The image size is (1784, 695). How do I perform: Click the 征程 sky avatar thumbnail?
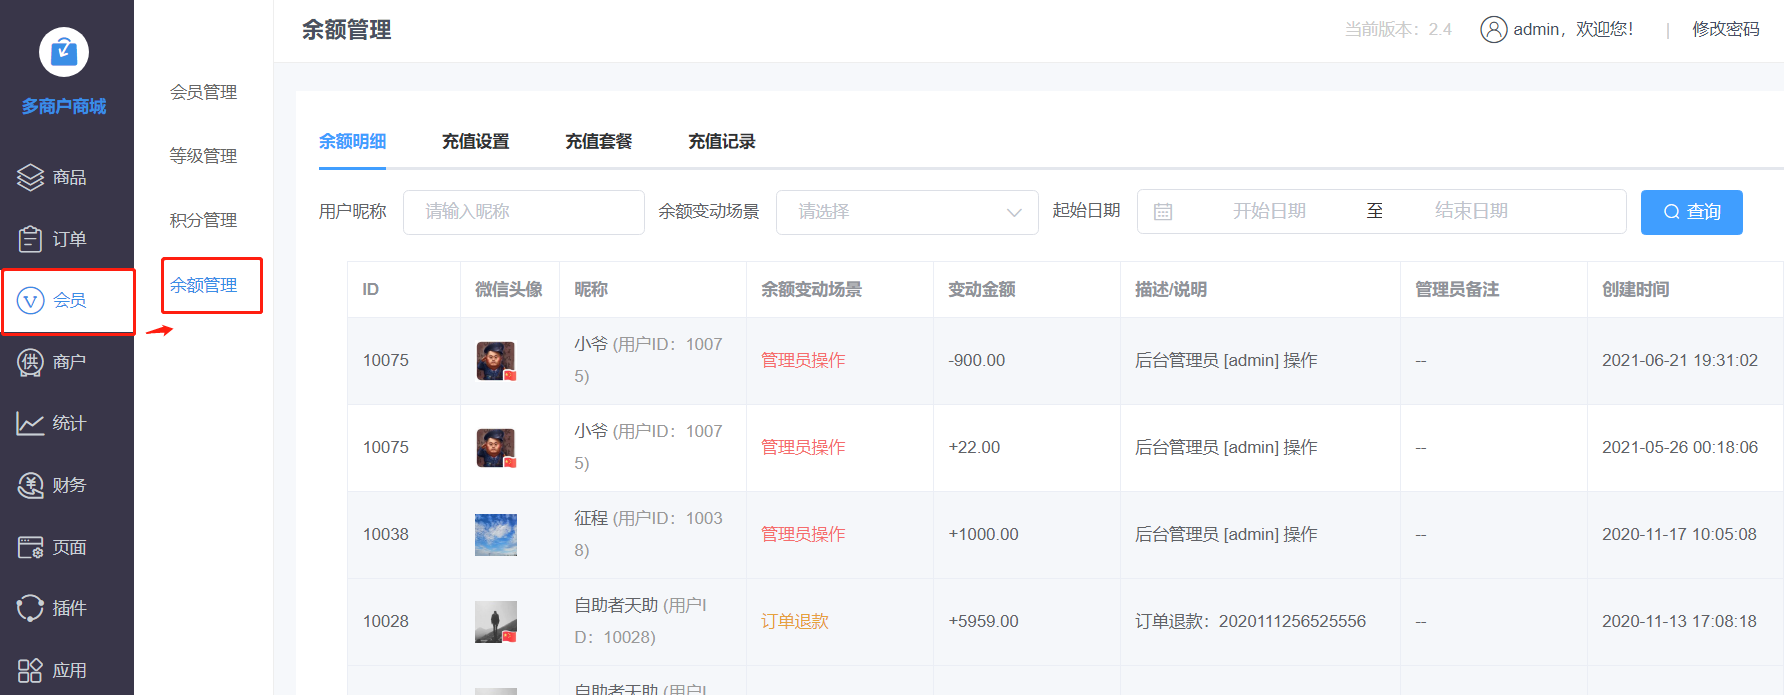coord(496,535)
